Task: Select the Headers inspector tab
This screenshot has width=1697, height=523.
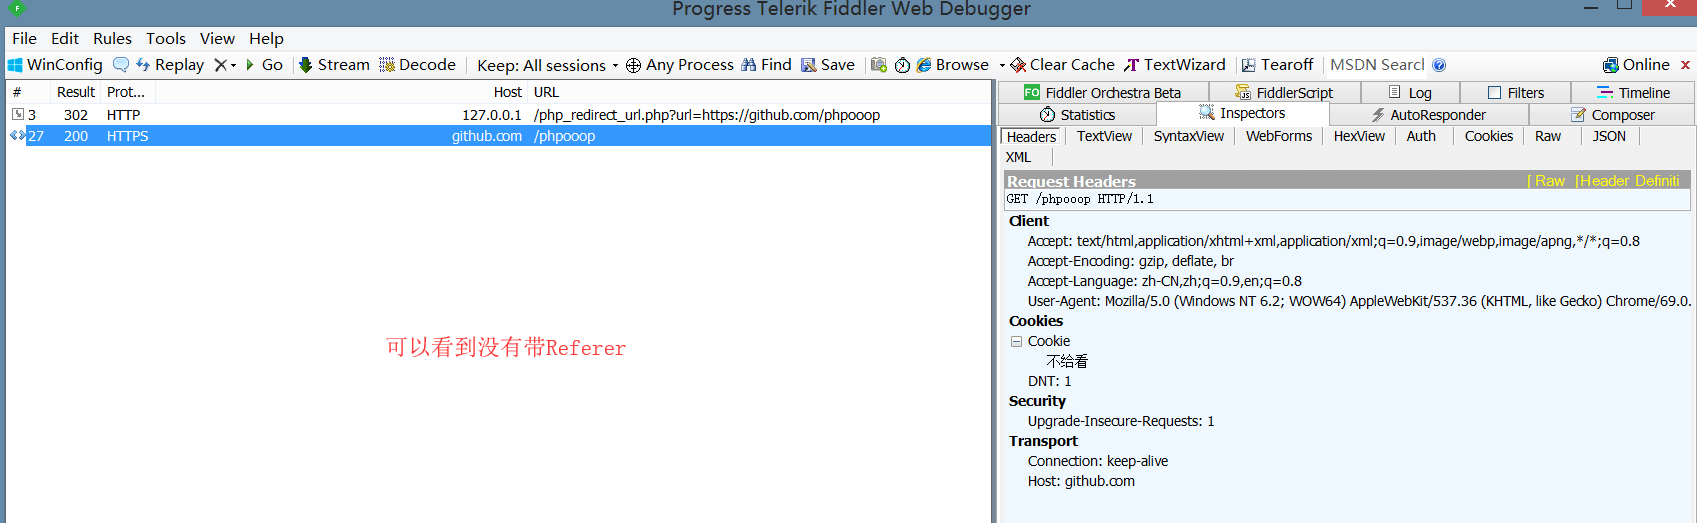Action: tap(1031, 137)
